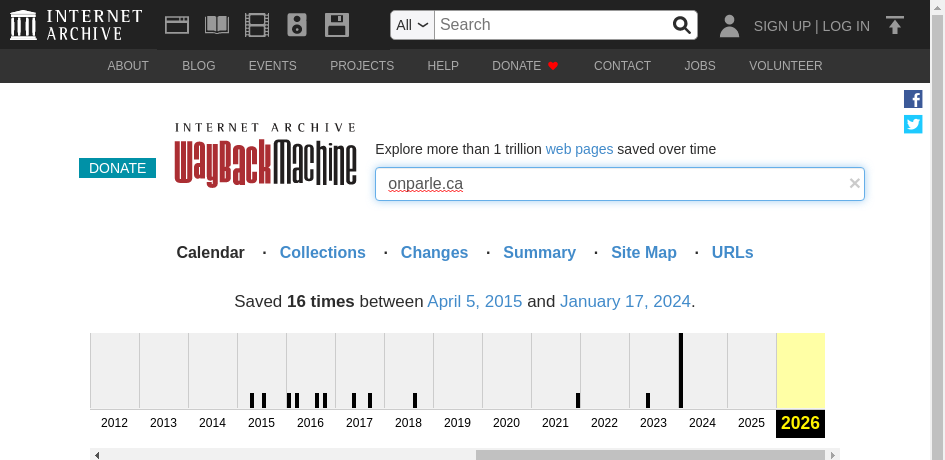
Task: Click the top Search input field
Action: (553, 25)
